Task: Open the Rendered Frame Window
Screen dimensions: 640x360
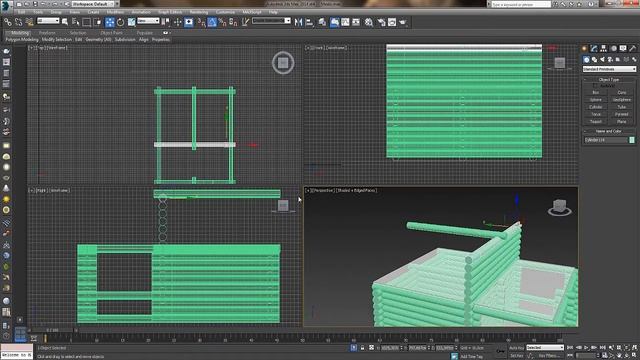Action: (x=392, y=22)
